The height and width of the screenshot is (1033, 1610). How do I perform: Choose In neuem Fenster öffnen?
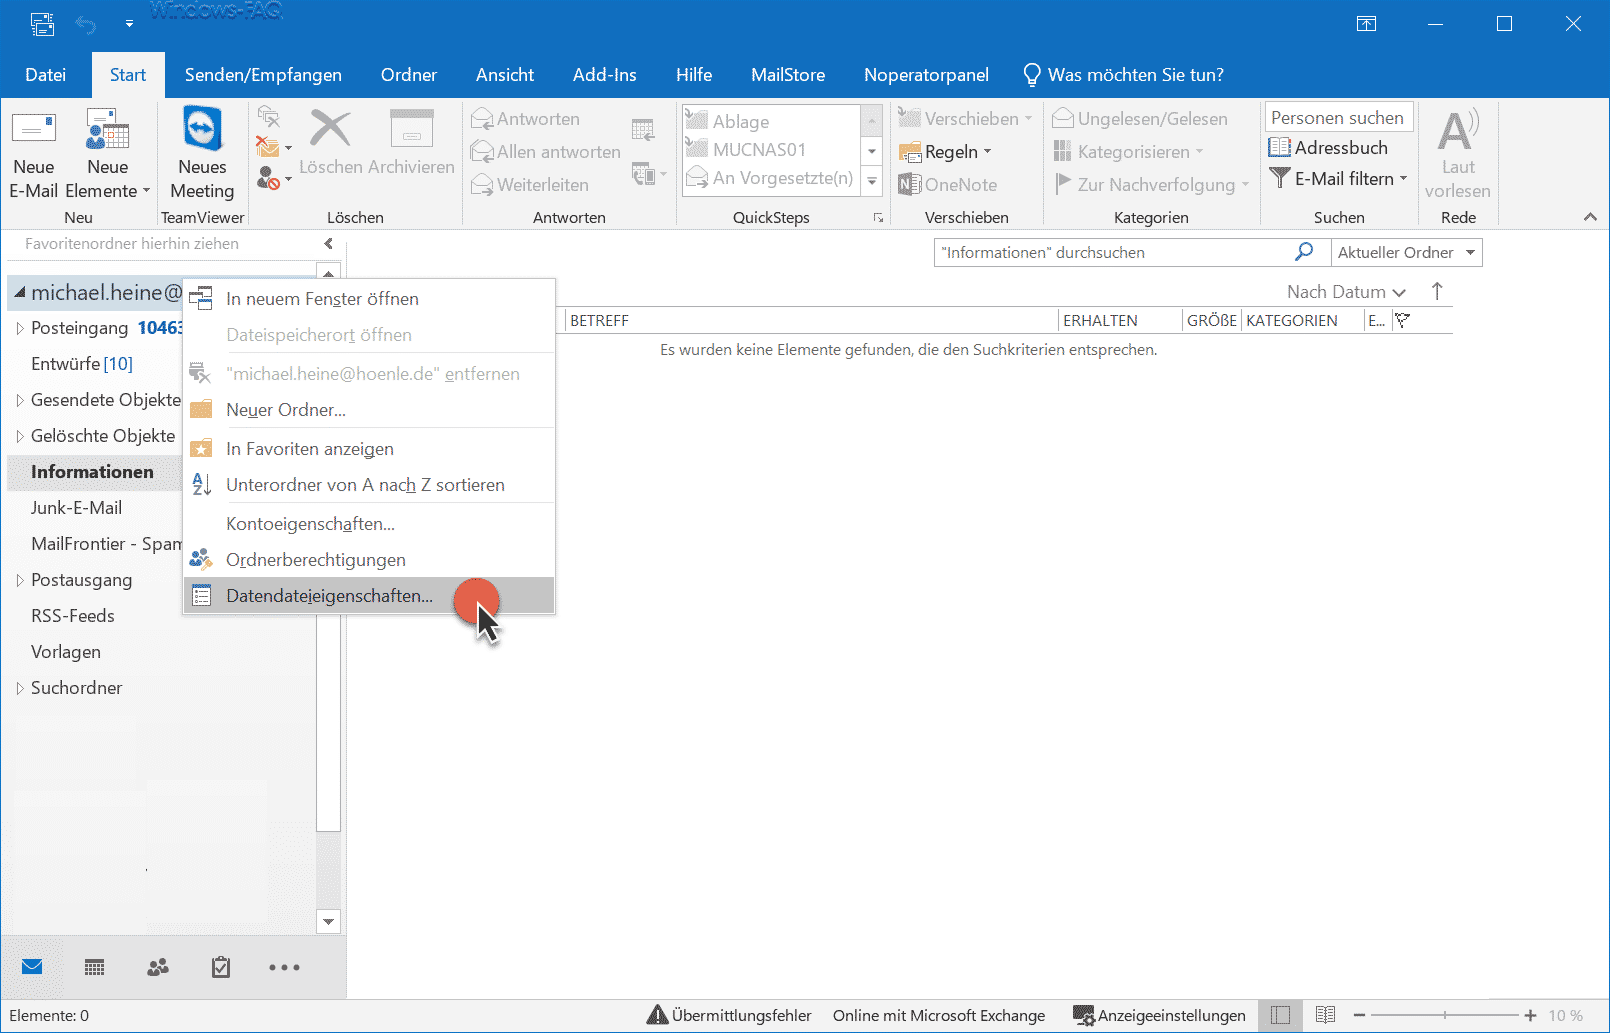[x=369, y=299]
